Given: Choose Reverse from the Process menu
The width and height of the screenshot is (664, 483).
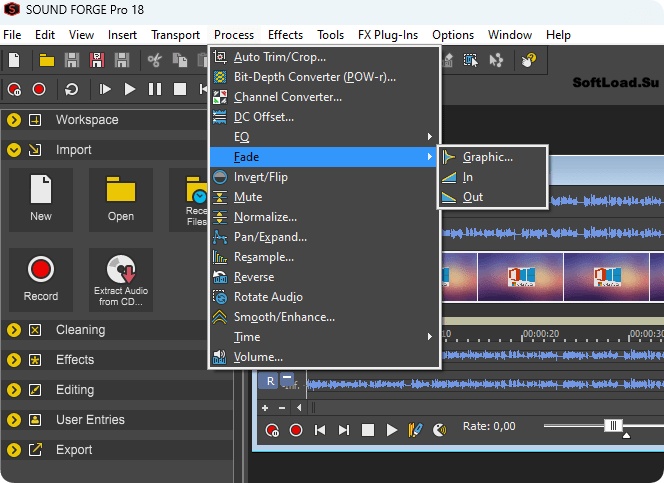Looking at the screenshot, I should tap(324, 277).
